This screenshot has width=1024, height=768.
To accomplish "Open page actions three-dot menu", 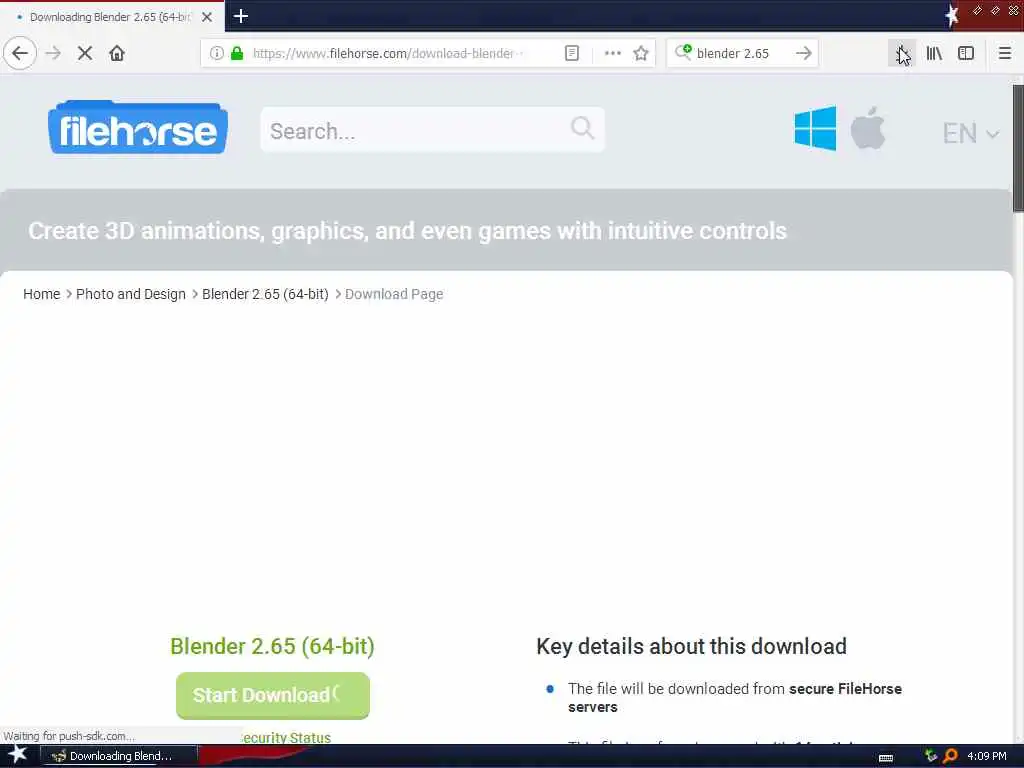I will [x=613, y=53].
